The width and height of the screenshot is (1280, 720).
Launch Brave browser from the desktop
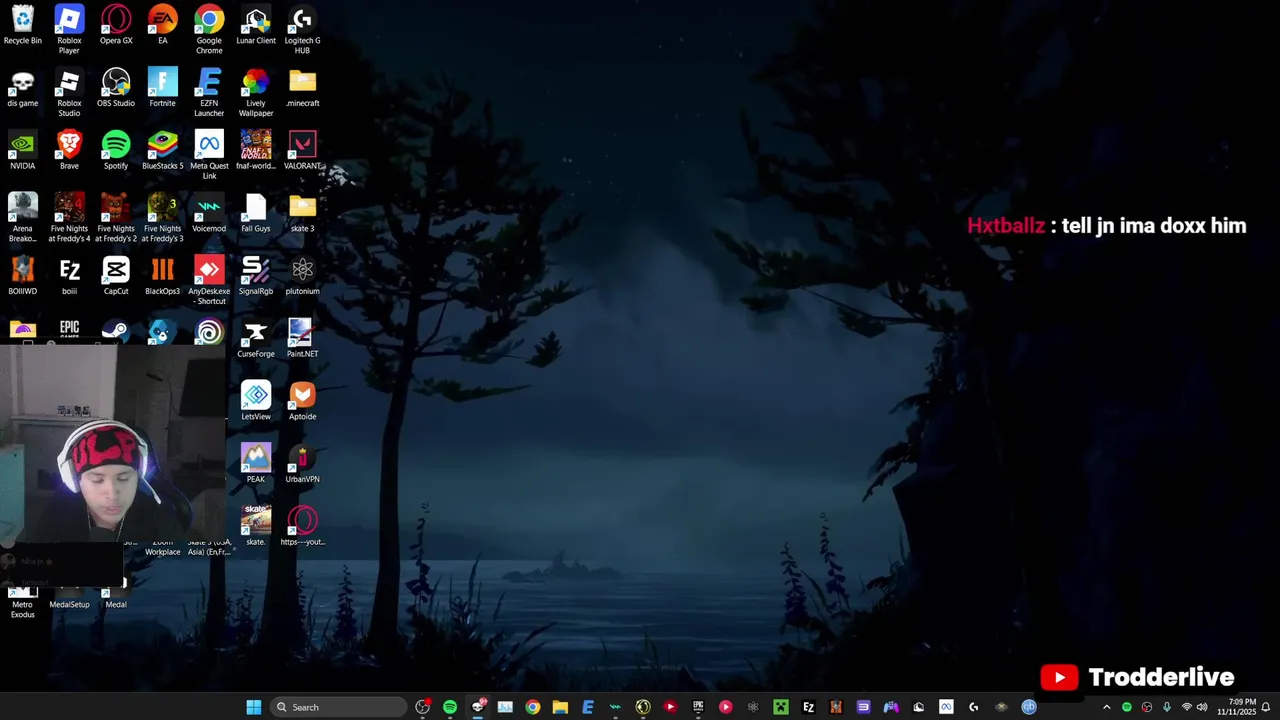pyautogui.click(x=69, y=151)
